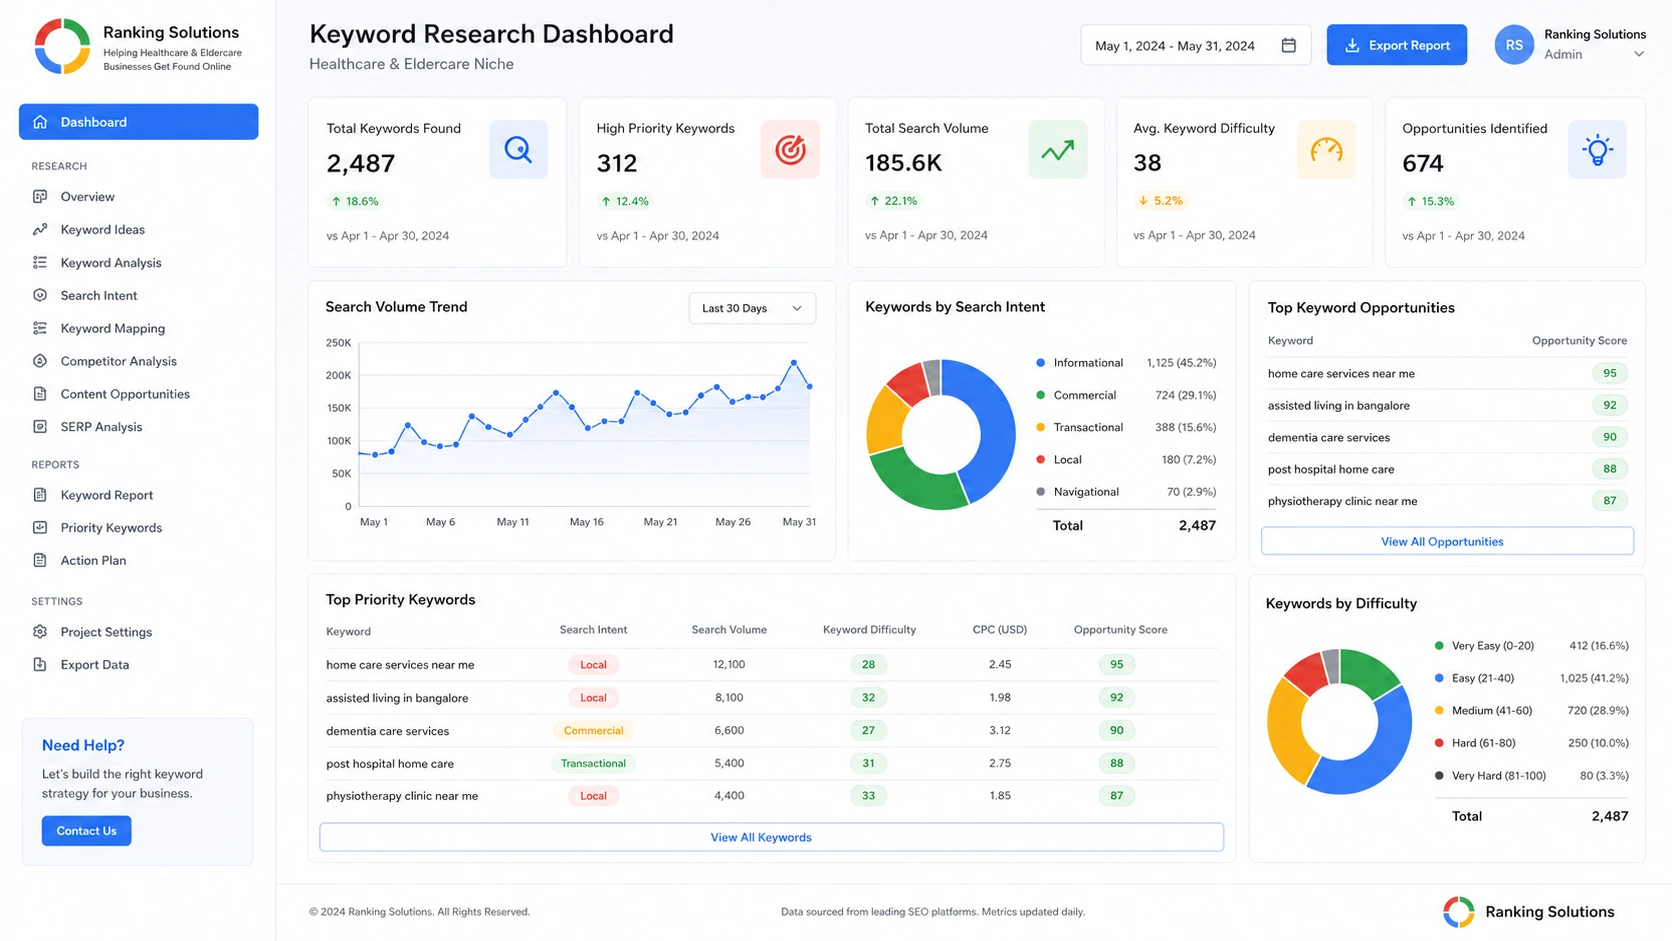Open the May 1 - May 31 date range picker
Screen dimensions: 1672x941
(x=1195, y=45)
